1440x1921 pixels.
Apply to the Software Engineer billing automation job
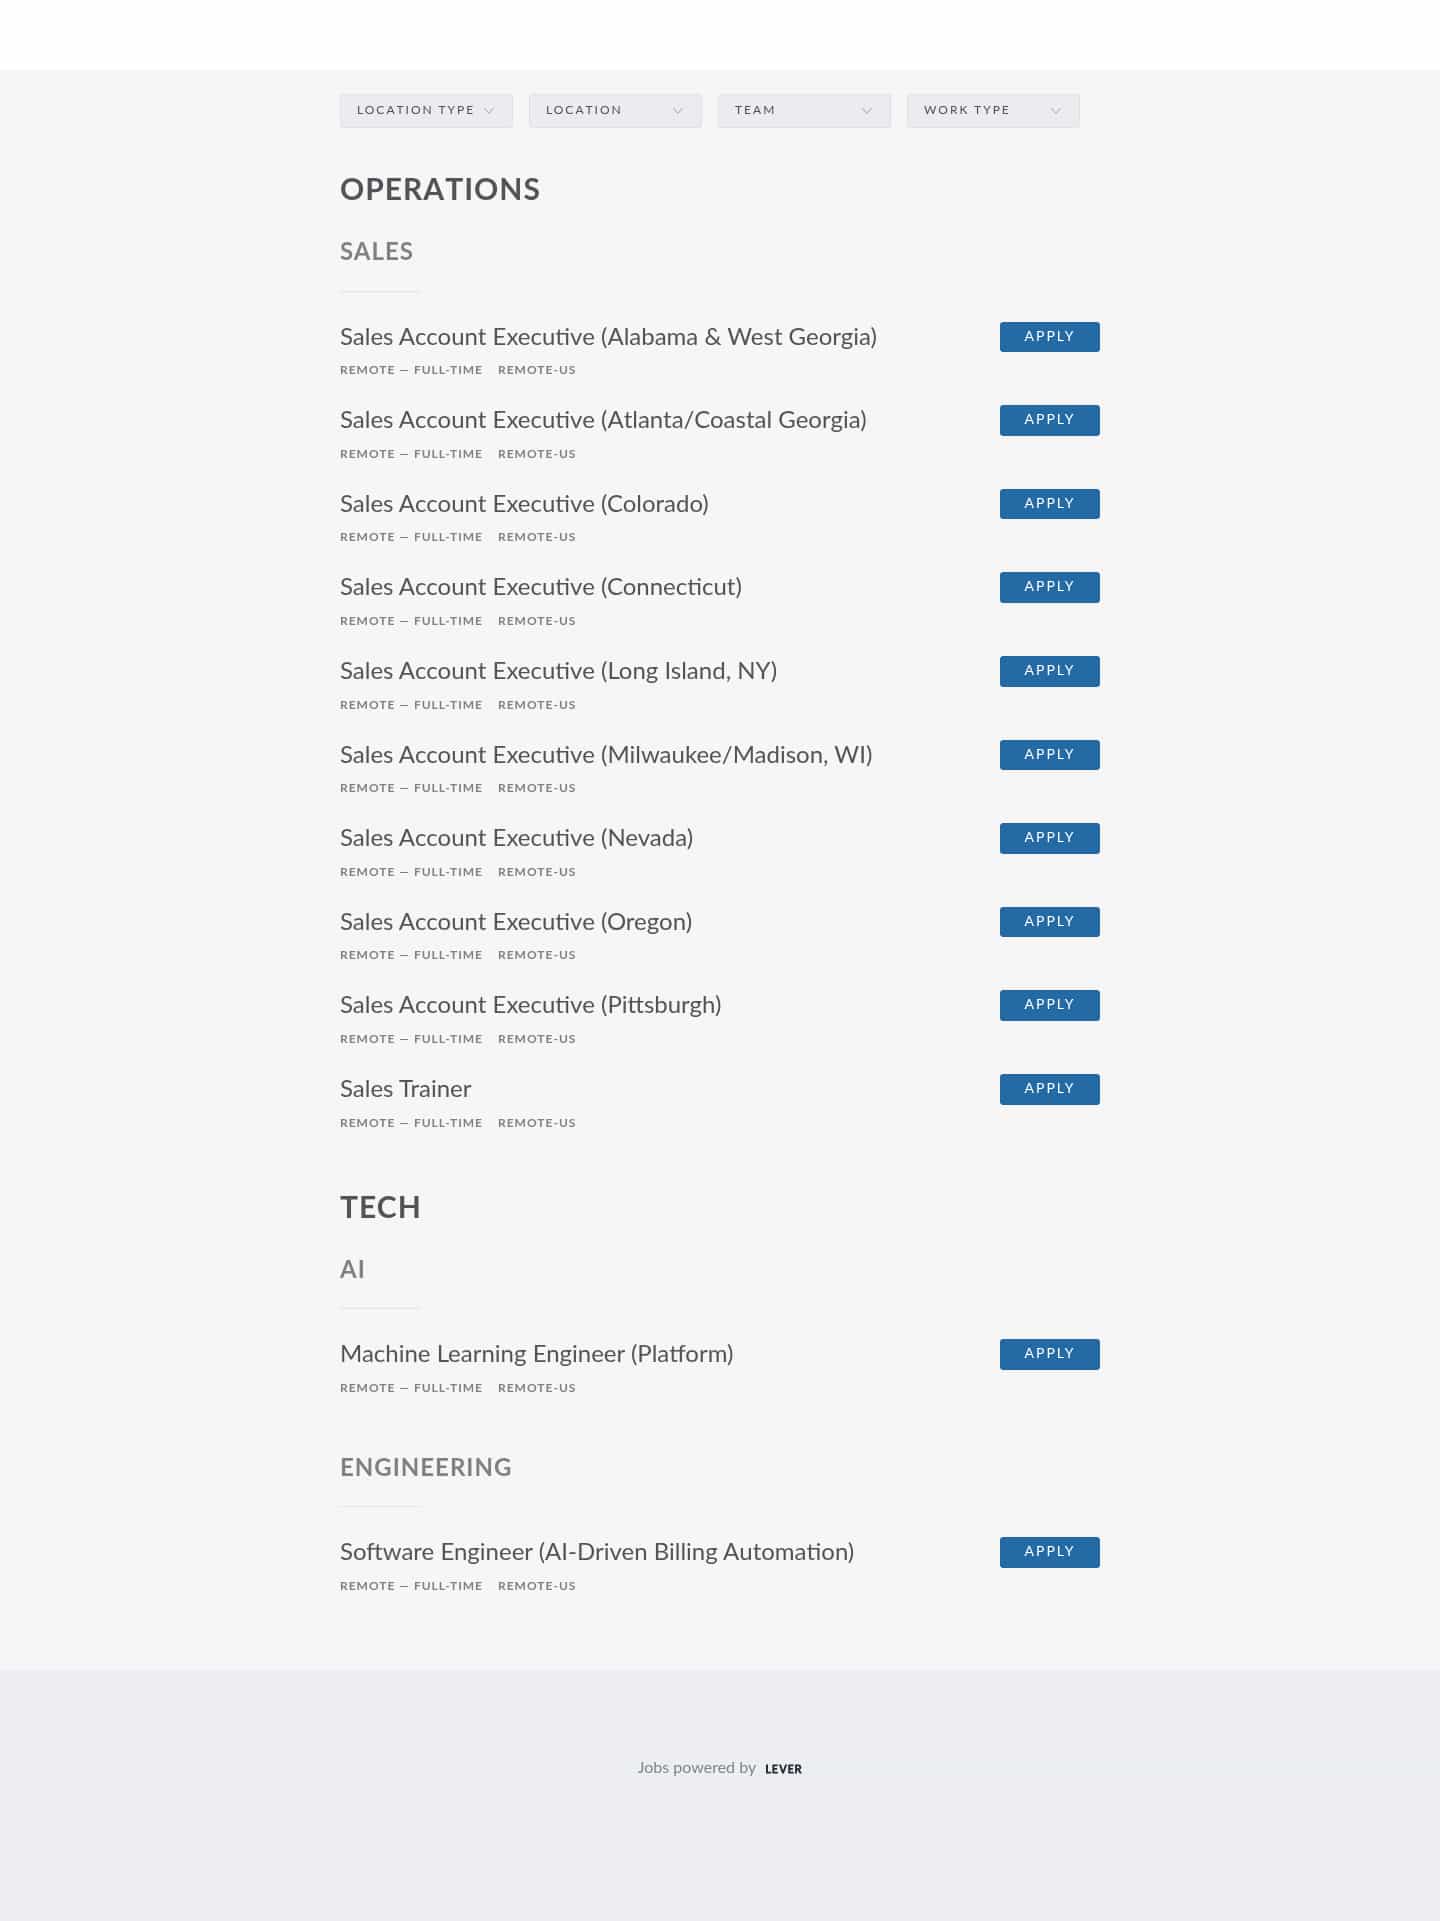point(1049,1552)
